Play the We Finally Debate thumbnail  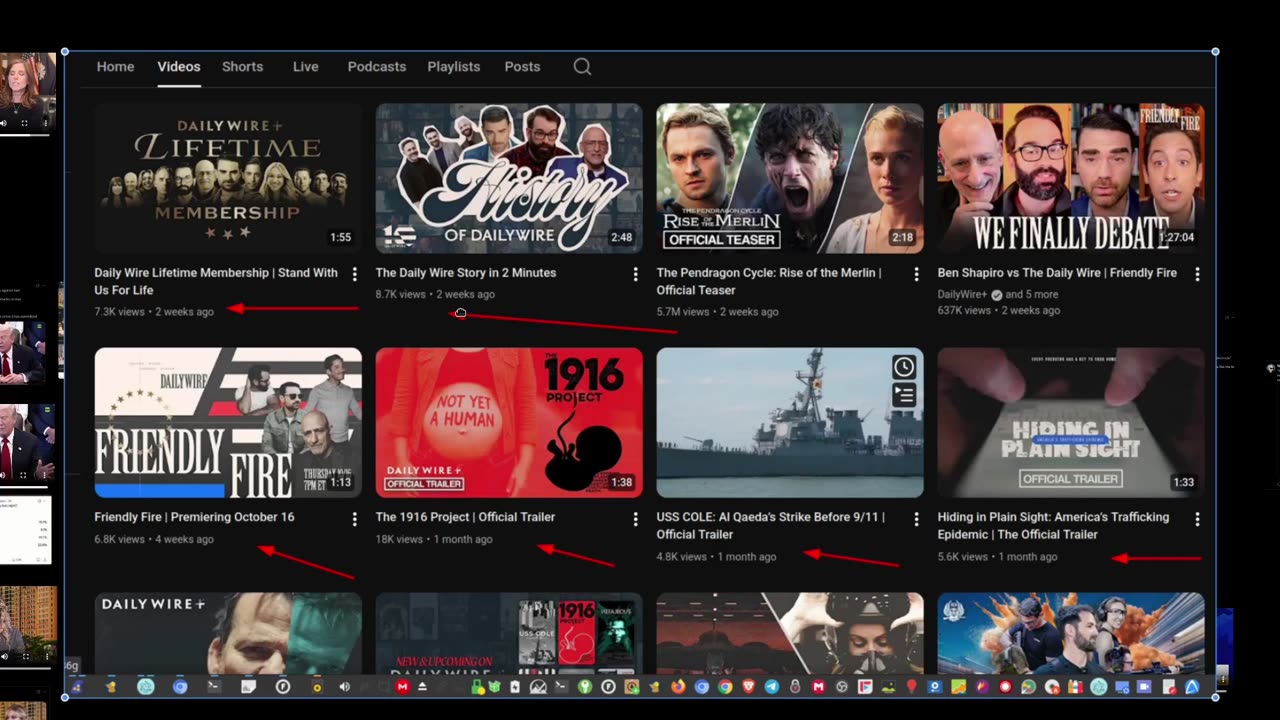(x=1071, y=178)
